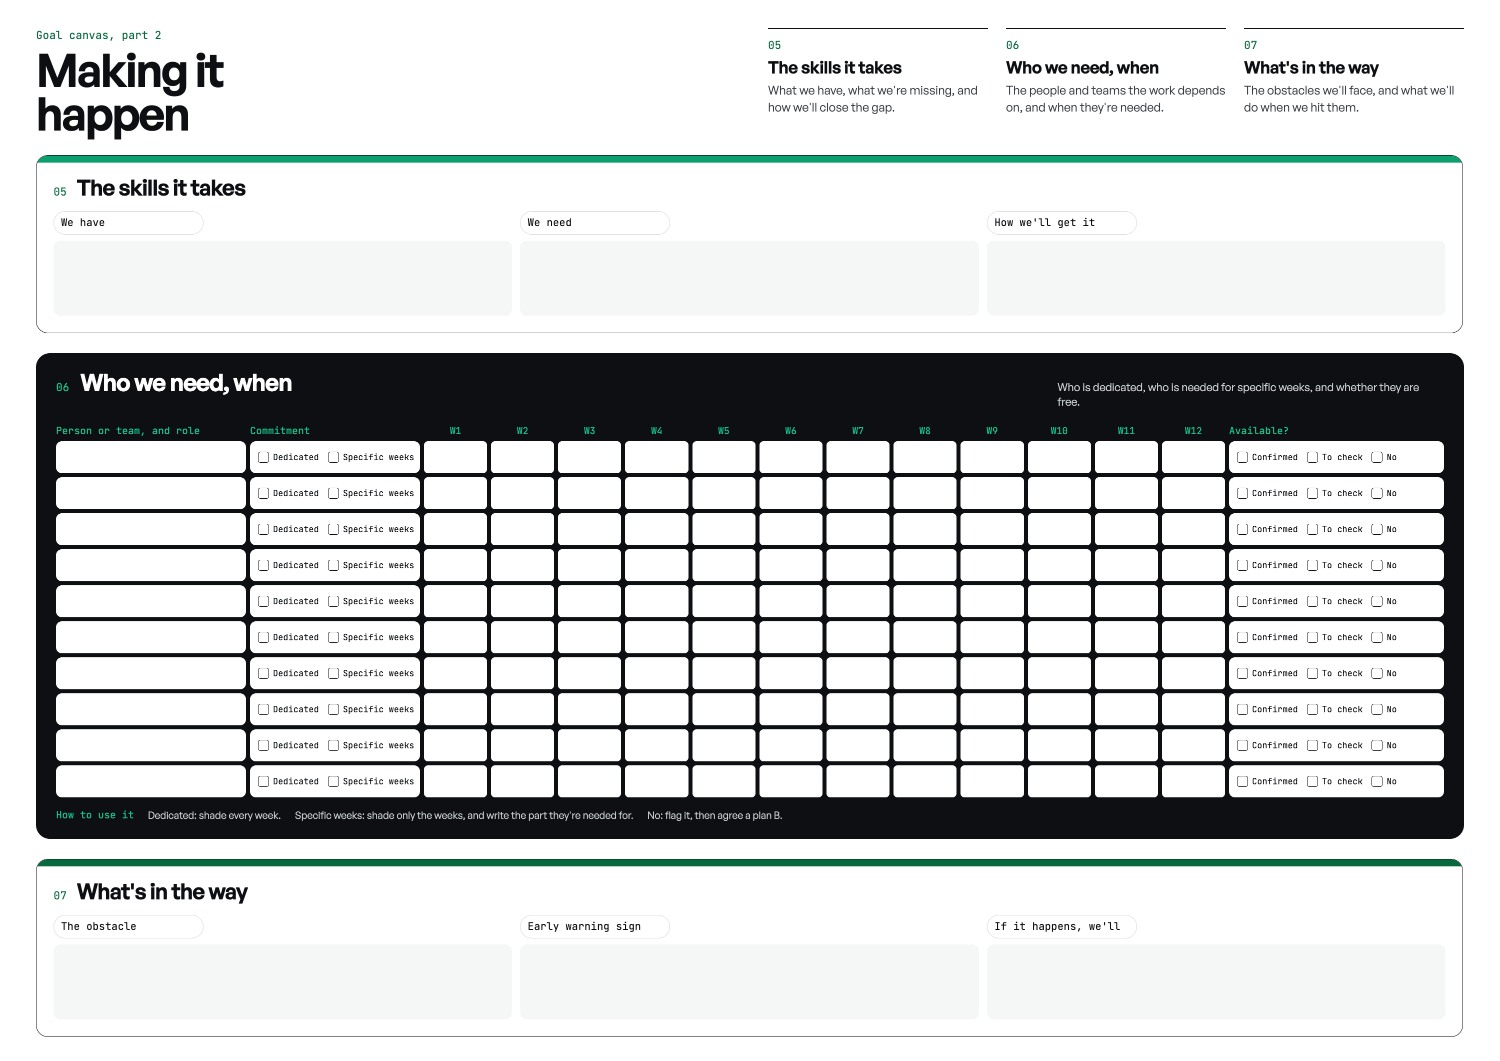Select the W1 cell in the first row
Viewport: 1500px width, 1061px height.
click(x=455, y=457)
